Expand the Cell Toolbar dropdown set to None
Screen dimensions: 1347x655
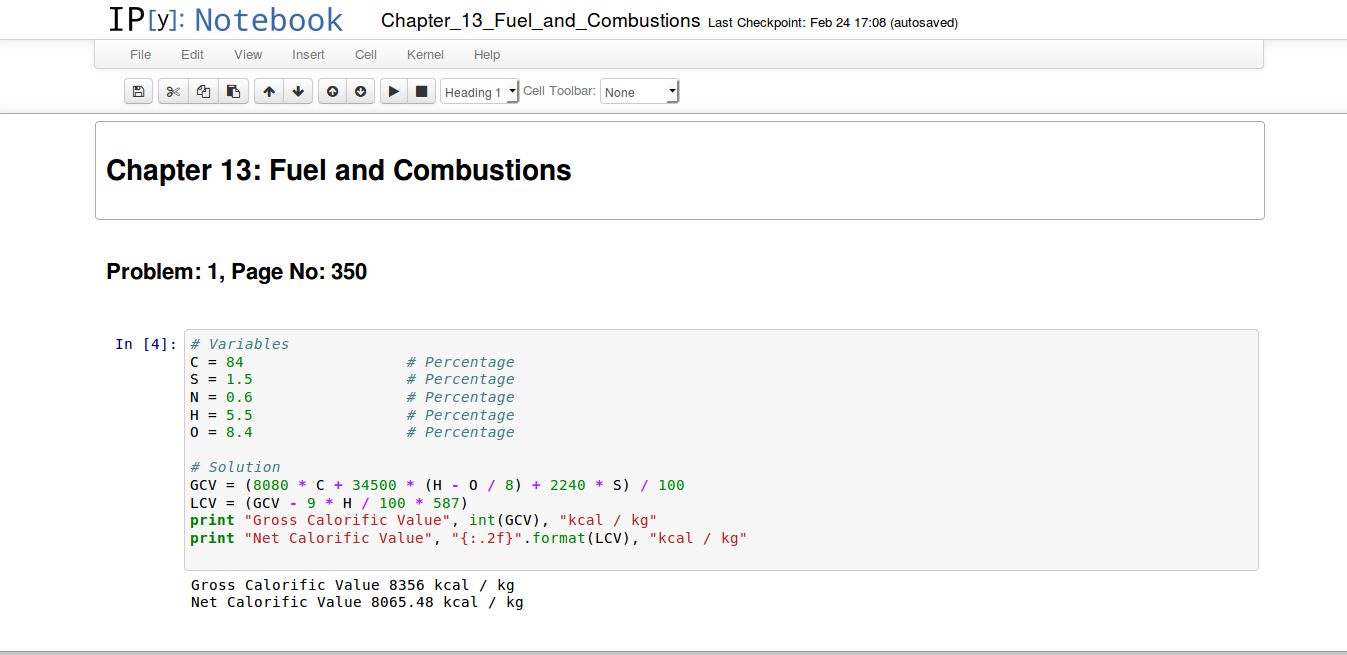coord(639,92)
